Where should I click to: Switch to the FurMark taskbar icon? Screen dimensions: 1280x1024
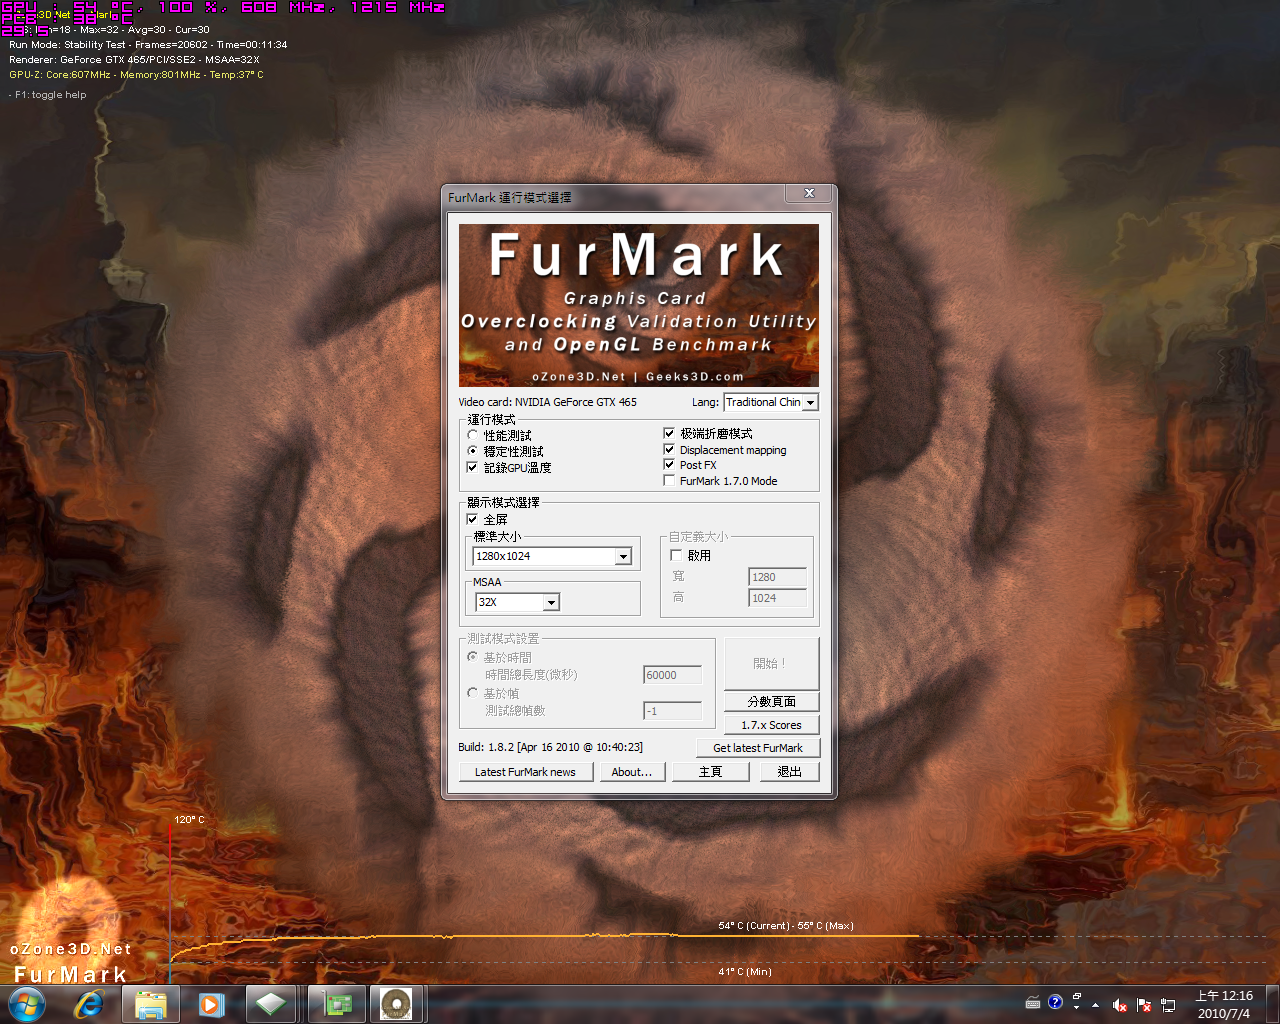click(x=396, y=1004)
